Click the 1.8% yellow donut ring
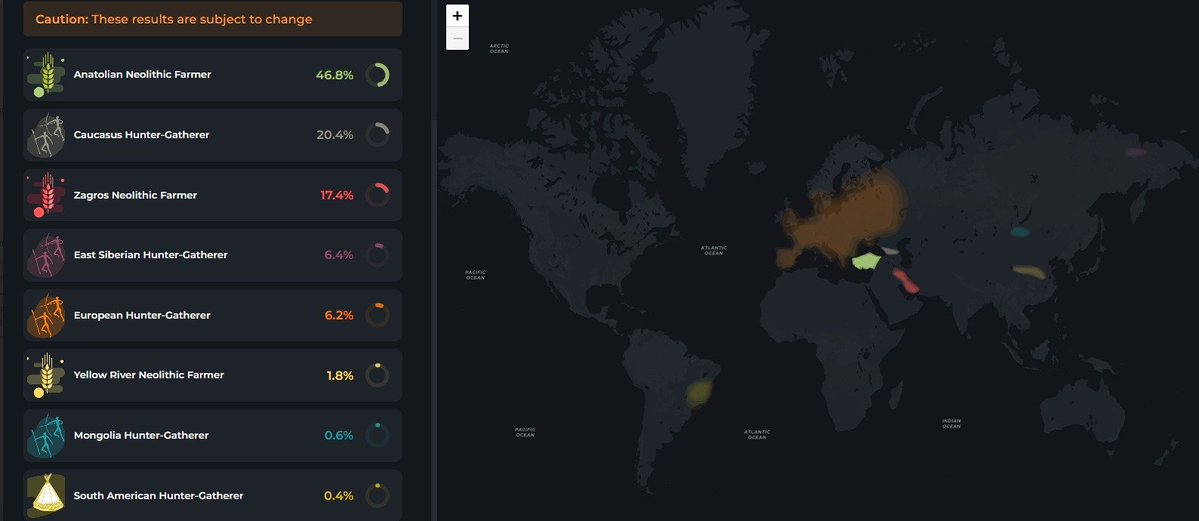This screenshot has height=521, width=1199. 377,375
